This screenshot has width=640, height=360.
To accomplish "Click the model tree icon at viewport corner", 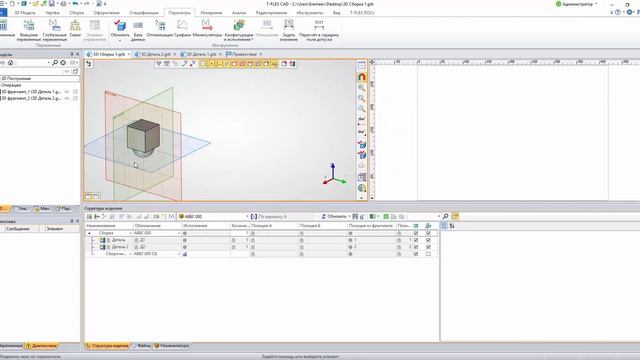I will 89,64.
